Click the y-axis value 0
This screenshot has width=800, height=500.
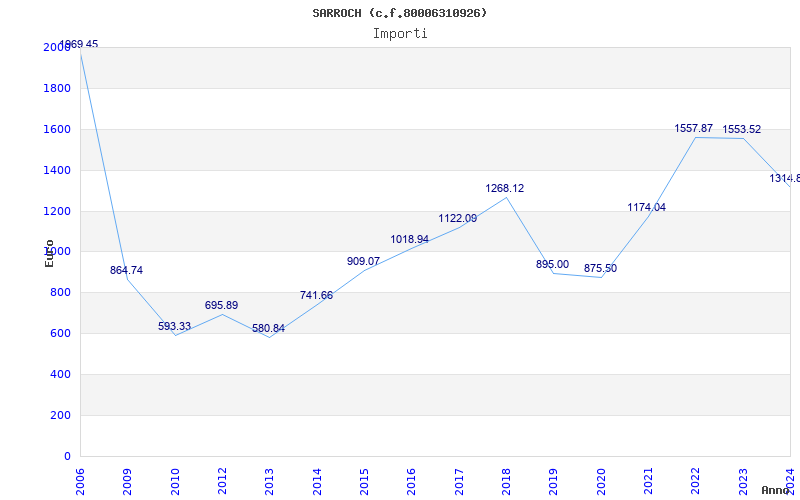click(67, 456)
